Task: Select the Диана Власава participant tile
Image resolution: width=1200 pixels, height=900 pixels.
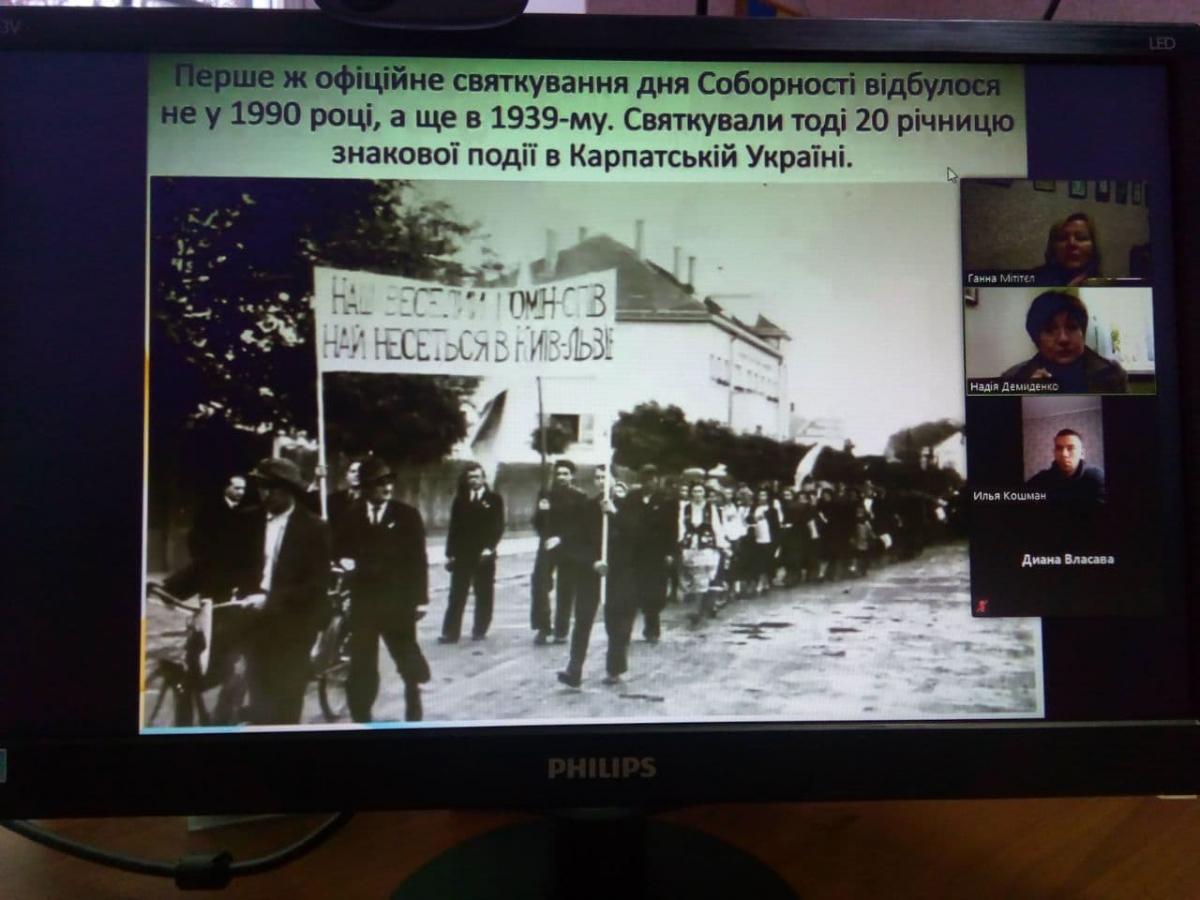Action: (1069, 560)
